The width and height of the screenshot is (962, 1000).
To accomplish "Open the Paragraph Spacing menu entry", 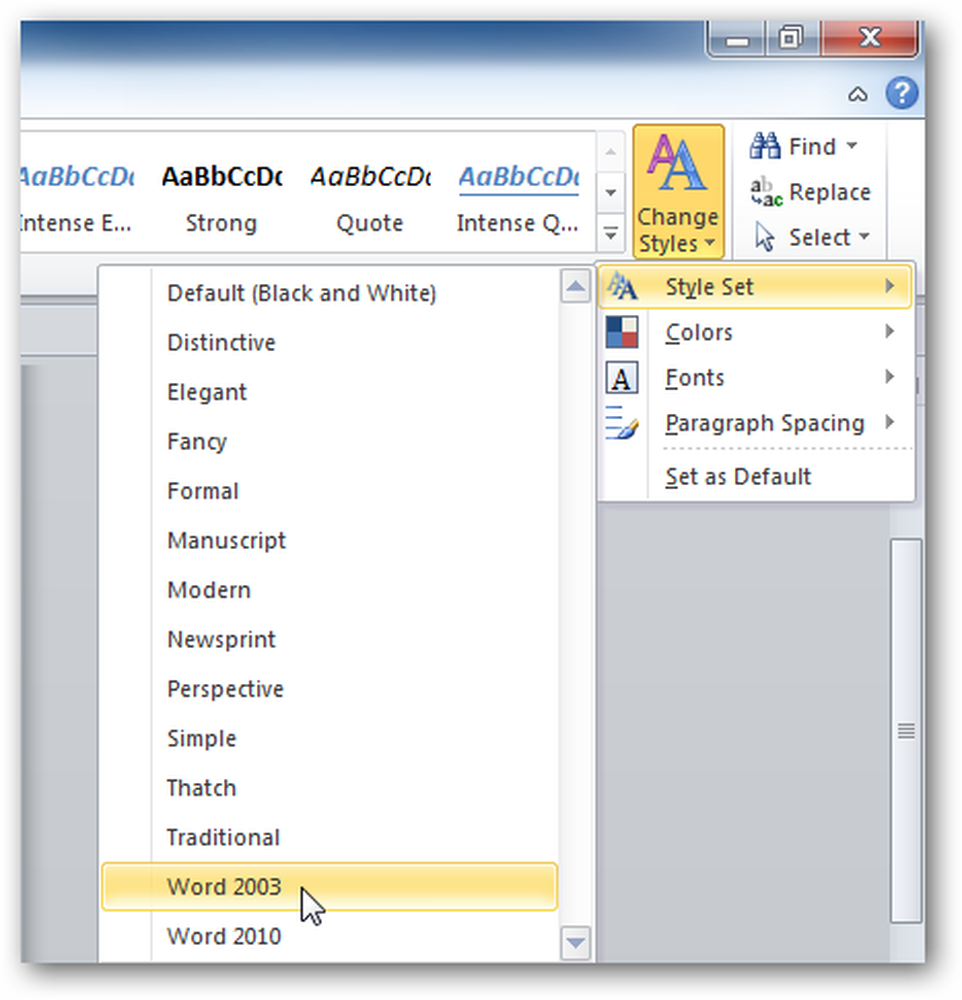I will 756,423.
